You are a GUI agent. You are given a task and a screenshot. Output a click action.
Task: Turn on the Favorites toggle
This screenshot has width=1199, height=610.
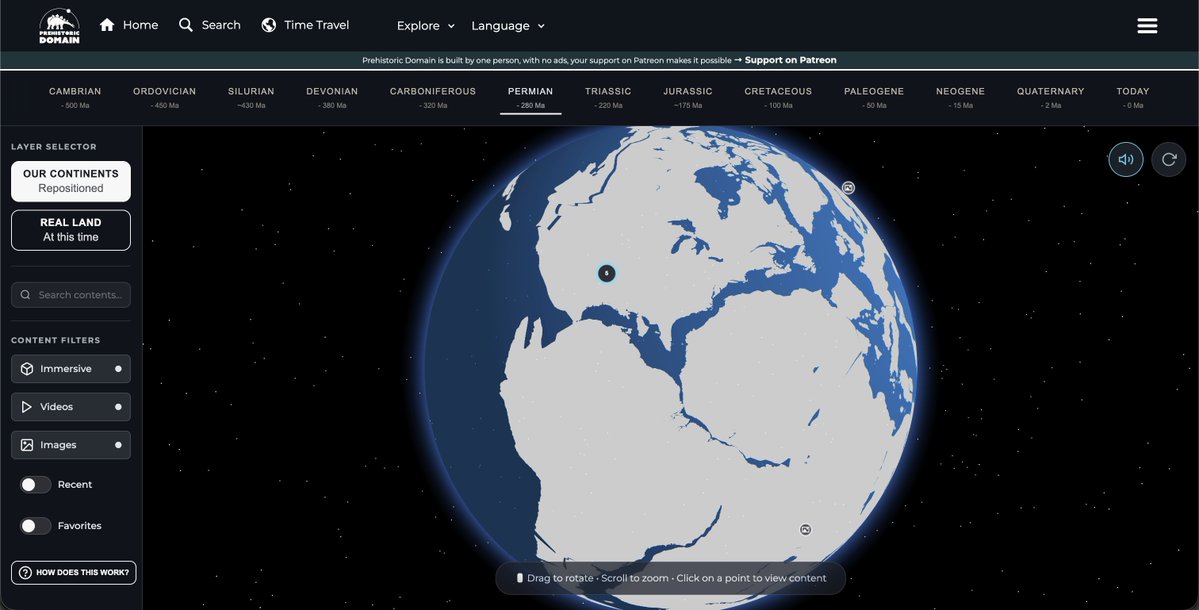click(x=34, y=524)
